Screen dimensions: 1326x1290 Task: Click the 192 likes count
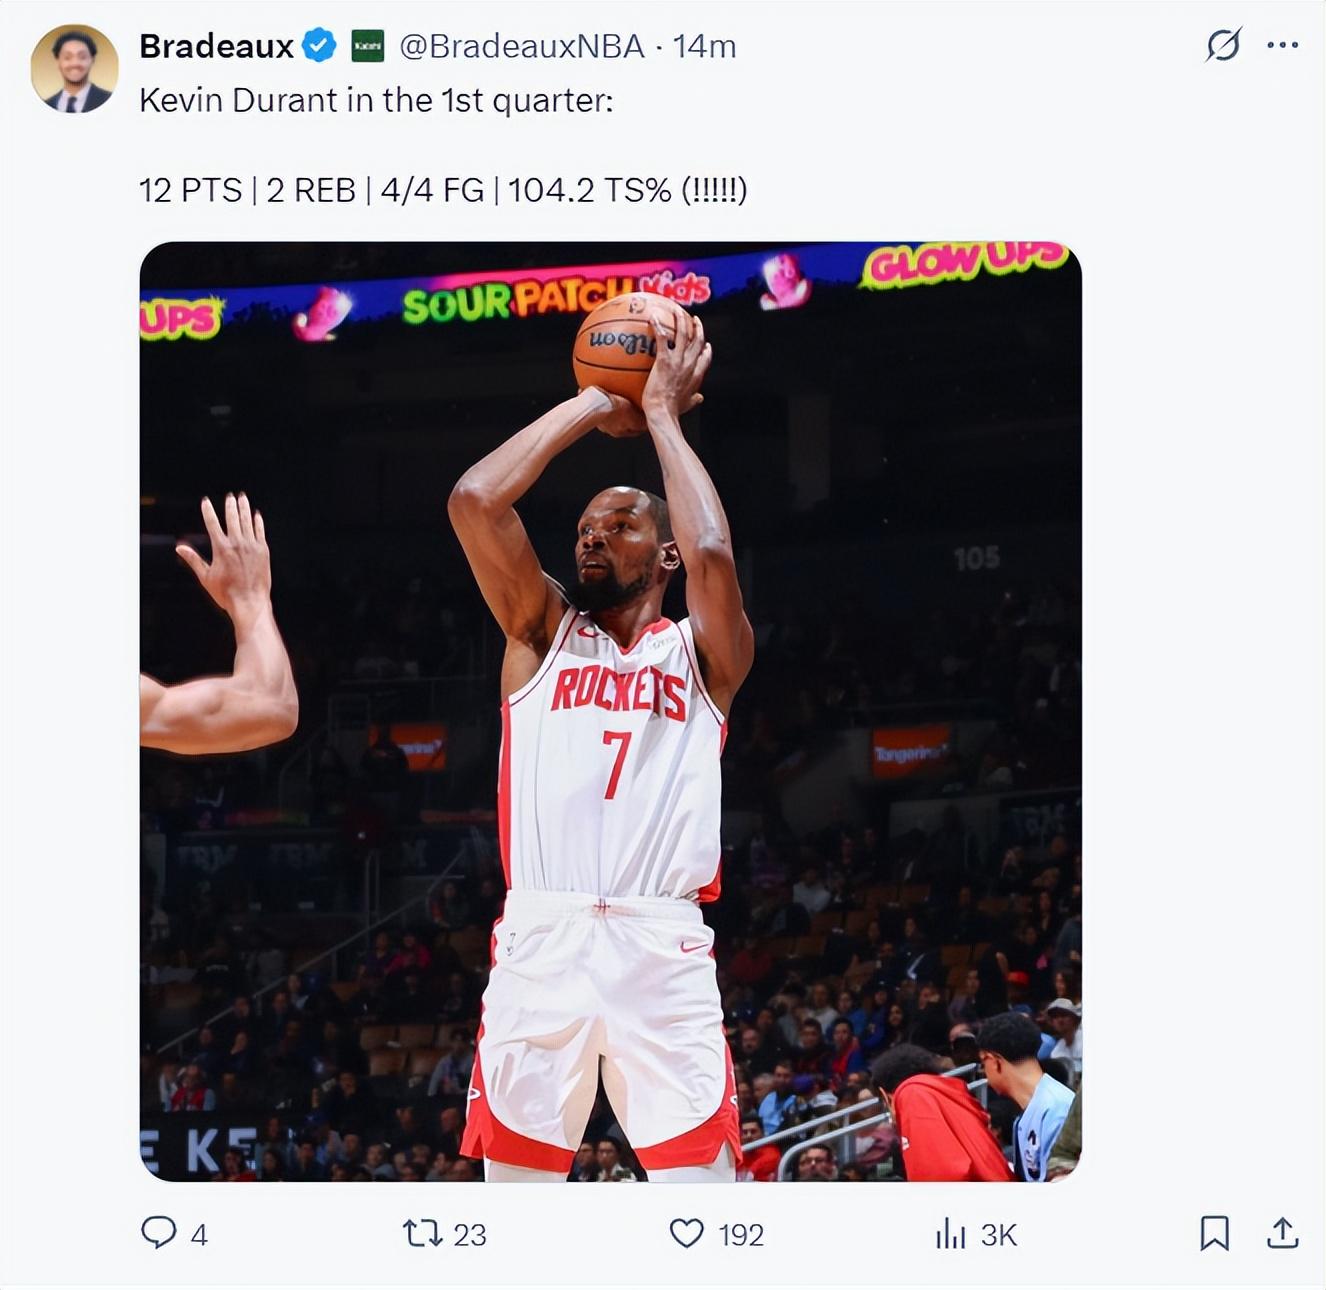(x=740, y=1235)
